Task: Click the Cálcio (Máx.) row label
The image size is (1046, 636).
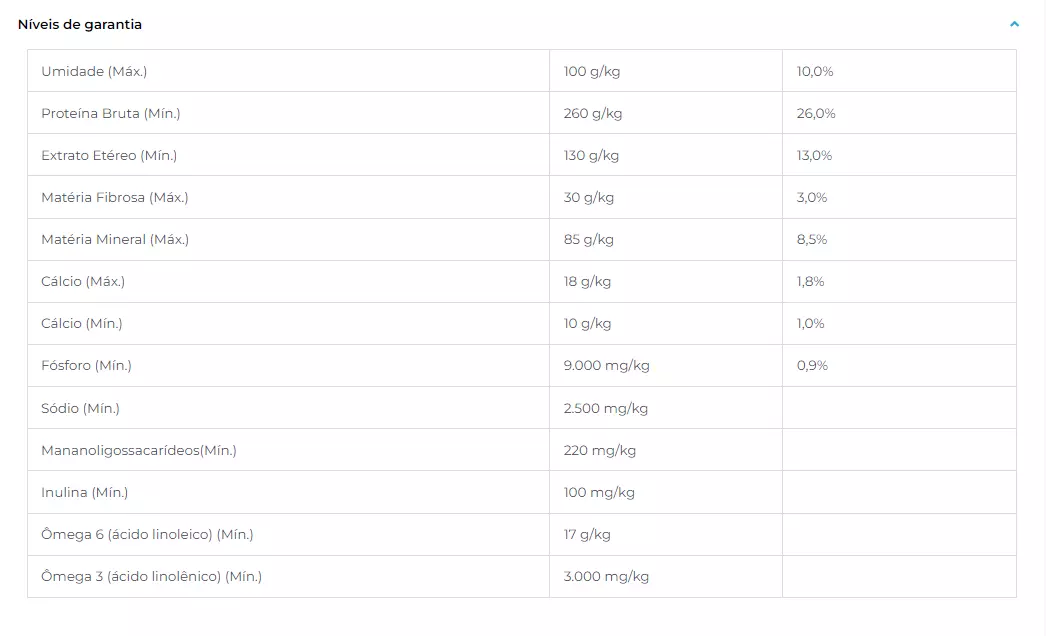Action: (x=83, y=282)
